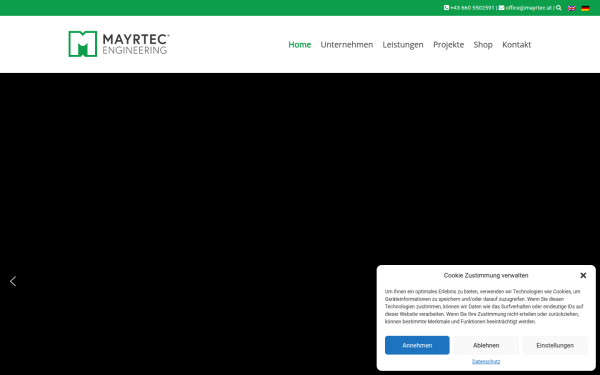Close the cookie consent dialog
600x375 pixels.
tap(583, 275)
